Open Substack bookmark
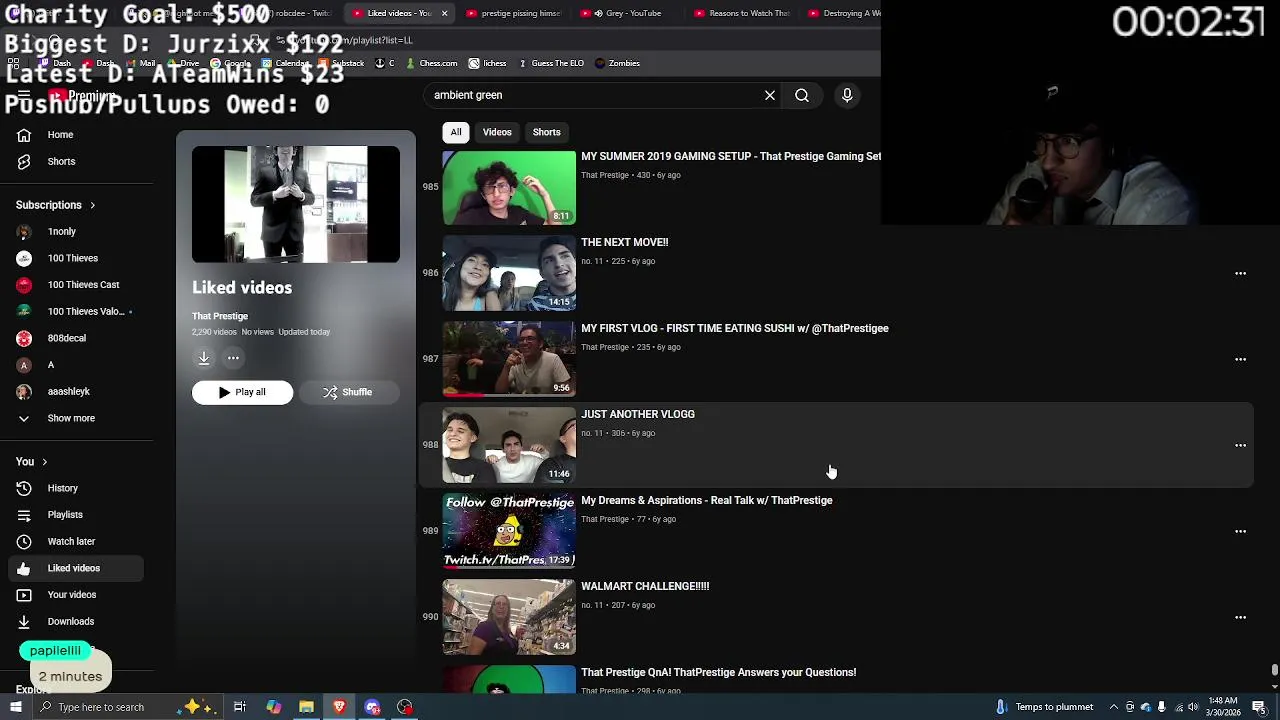The width and height of the screenshot is (1280, 720). pyautogui.click(x=341, y=63)
